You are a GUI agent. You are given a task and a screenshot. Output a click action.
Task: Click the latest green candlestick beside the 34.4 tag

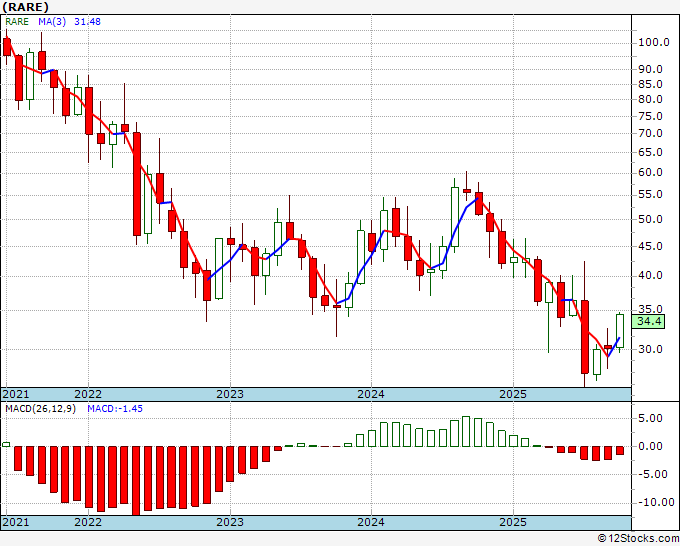pos(620,331)
